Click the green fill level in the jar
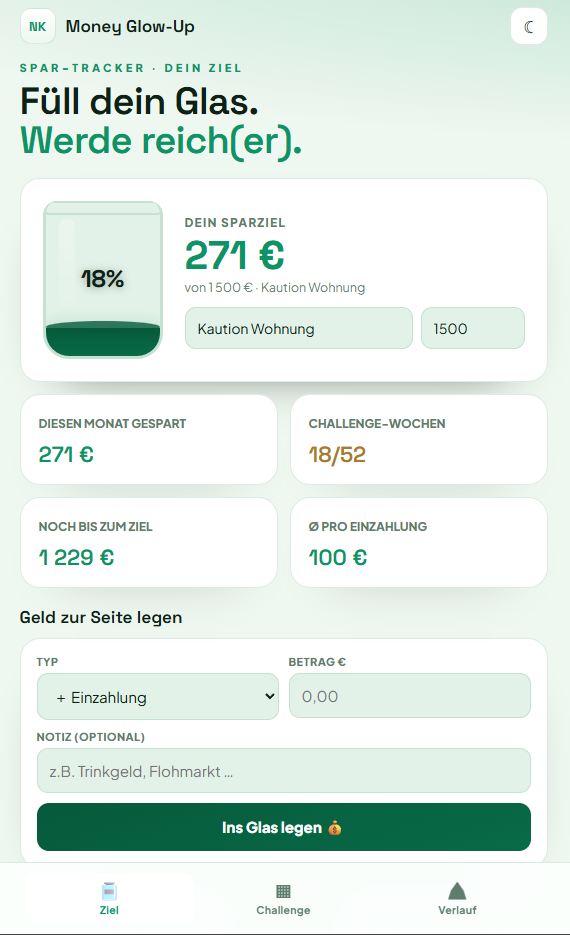This screenshot has width=570, height=935. (103, 339)
